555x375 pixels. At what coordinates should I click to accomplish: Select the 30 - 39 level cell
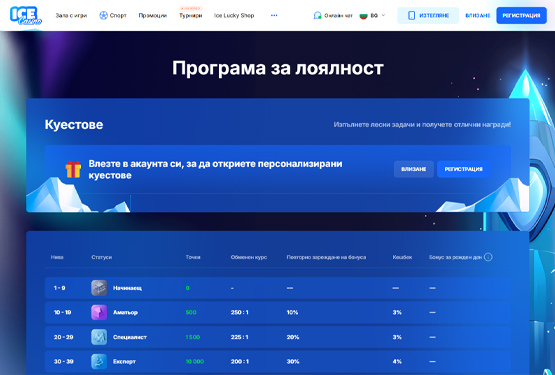click(63, 361)
